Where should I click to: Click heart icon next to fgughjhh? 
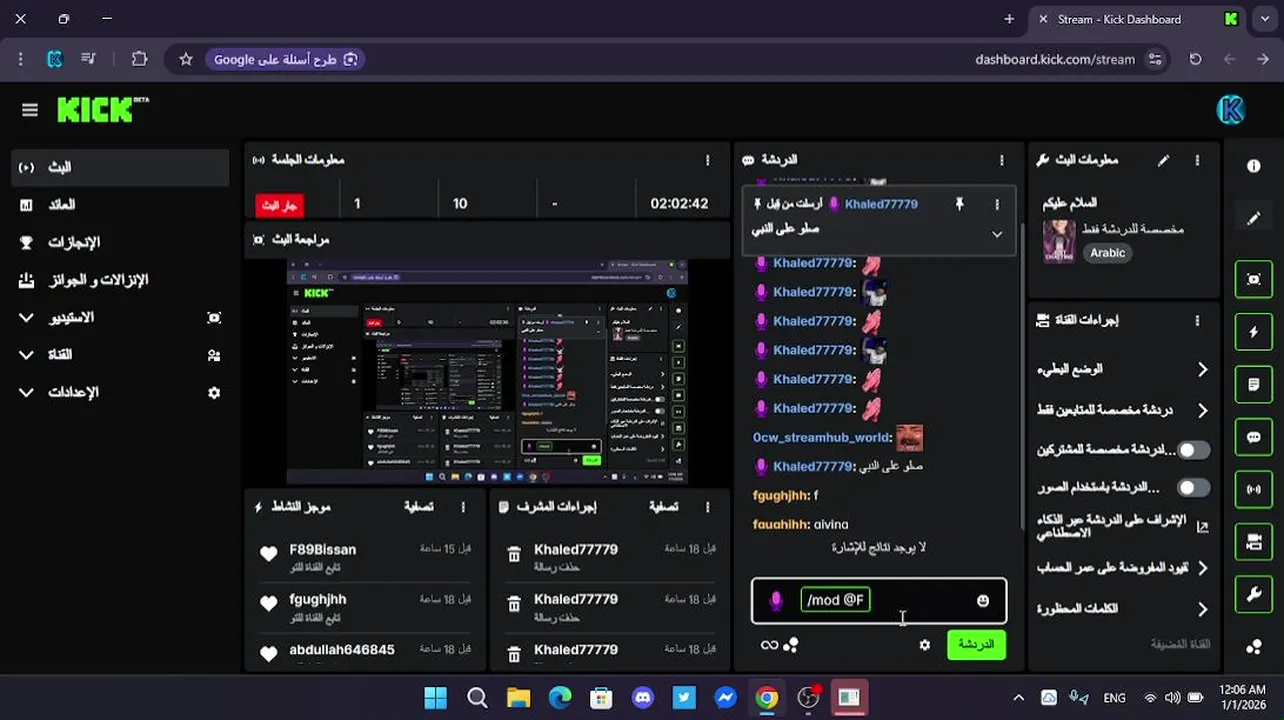(268, 604)
